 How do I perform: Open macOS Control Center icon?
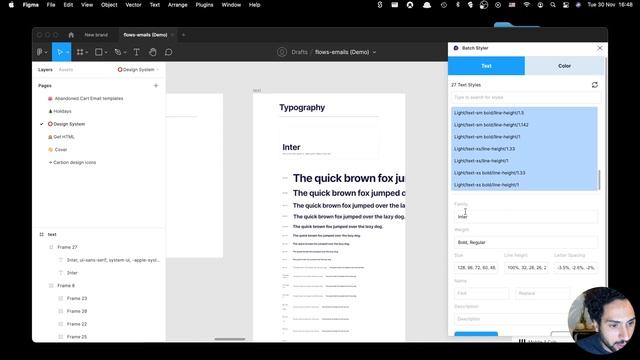click(x=565, y=5)
